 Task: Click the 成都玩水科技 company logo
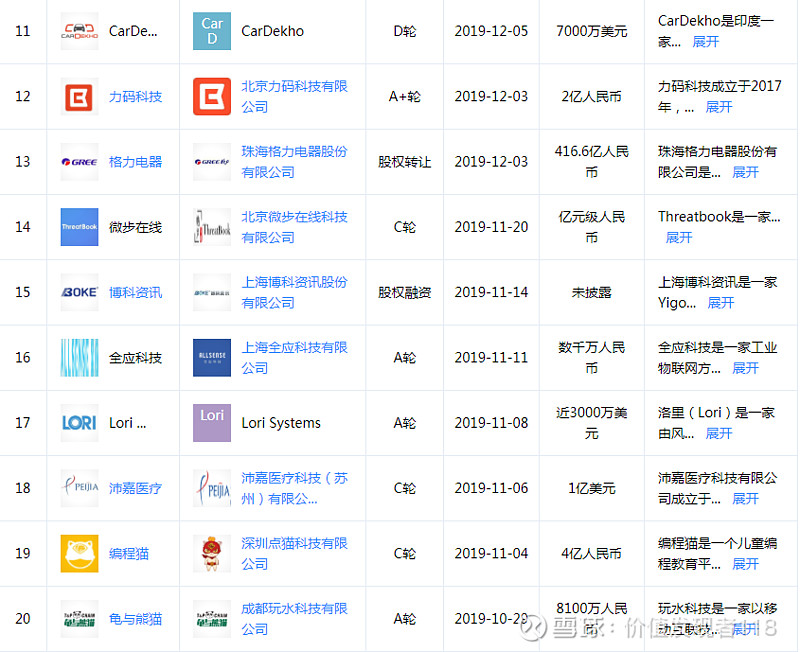tap(212, 619)
